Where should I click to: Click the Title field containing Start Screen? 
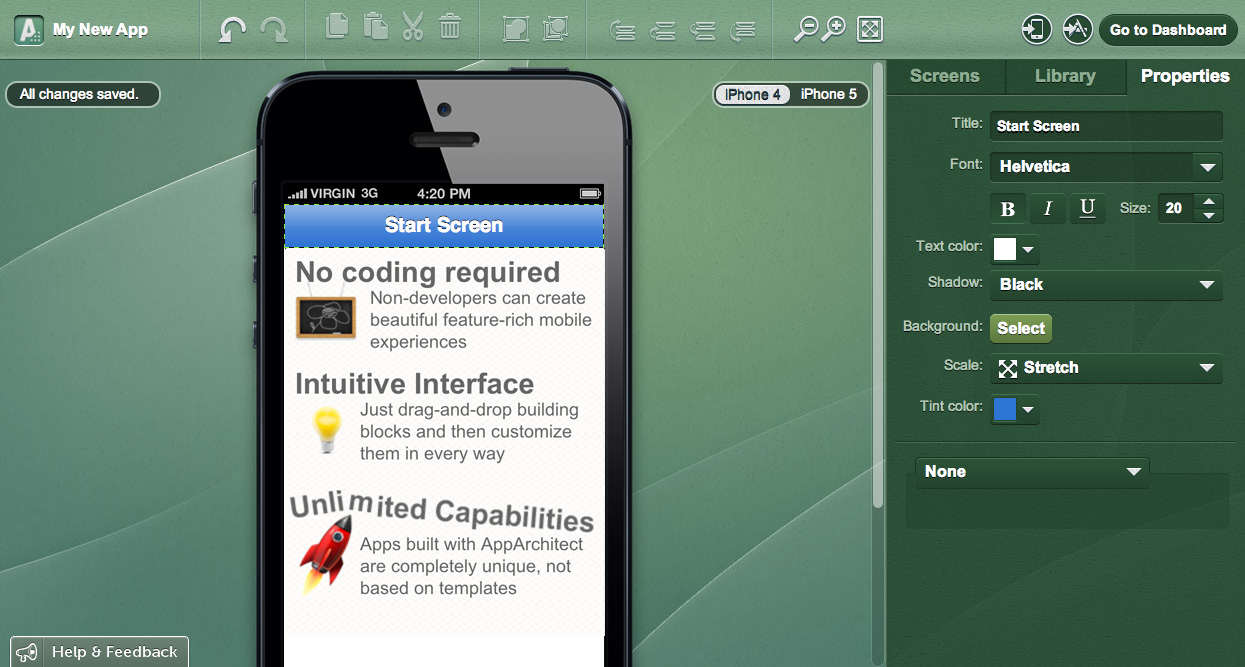(x=1106, y=126)
